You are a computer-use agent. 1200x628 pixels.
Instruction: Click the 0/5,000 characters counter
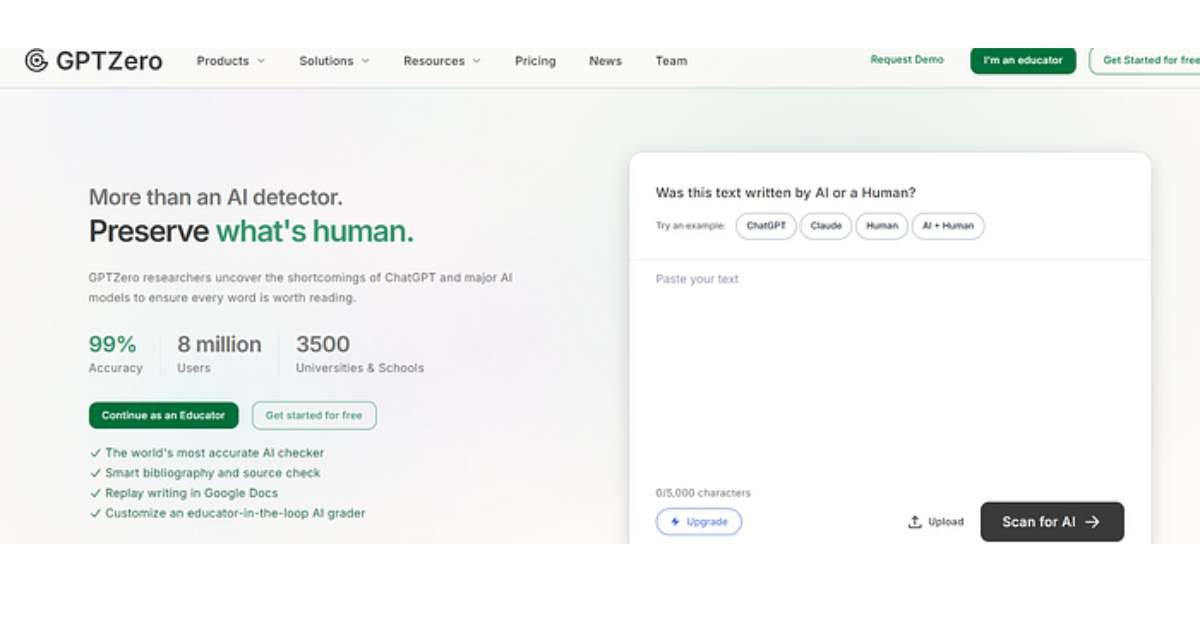(x=703, y=493)
